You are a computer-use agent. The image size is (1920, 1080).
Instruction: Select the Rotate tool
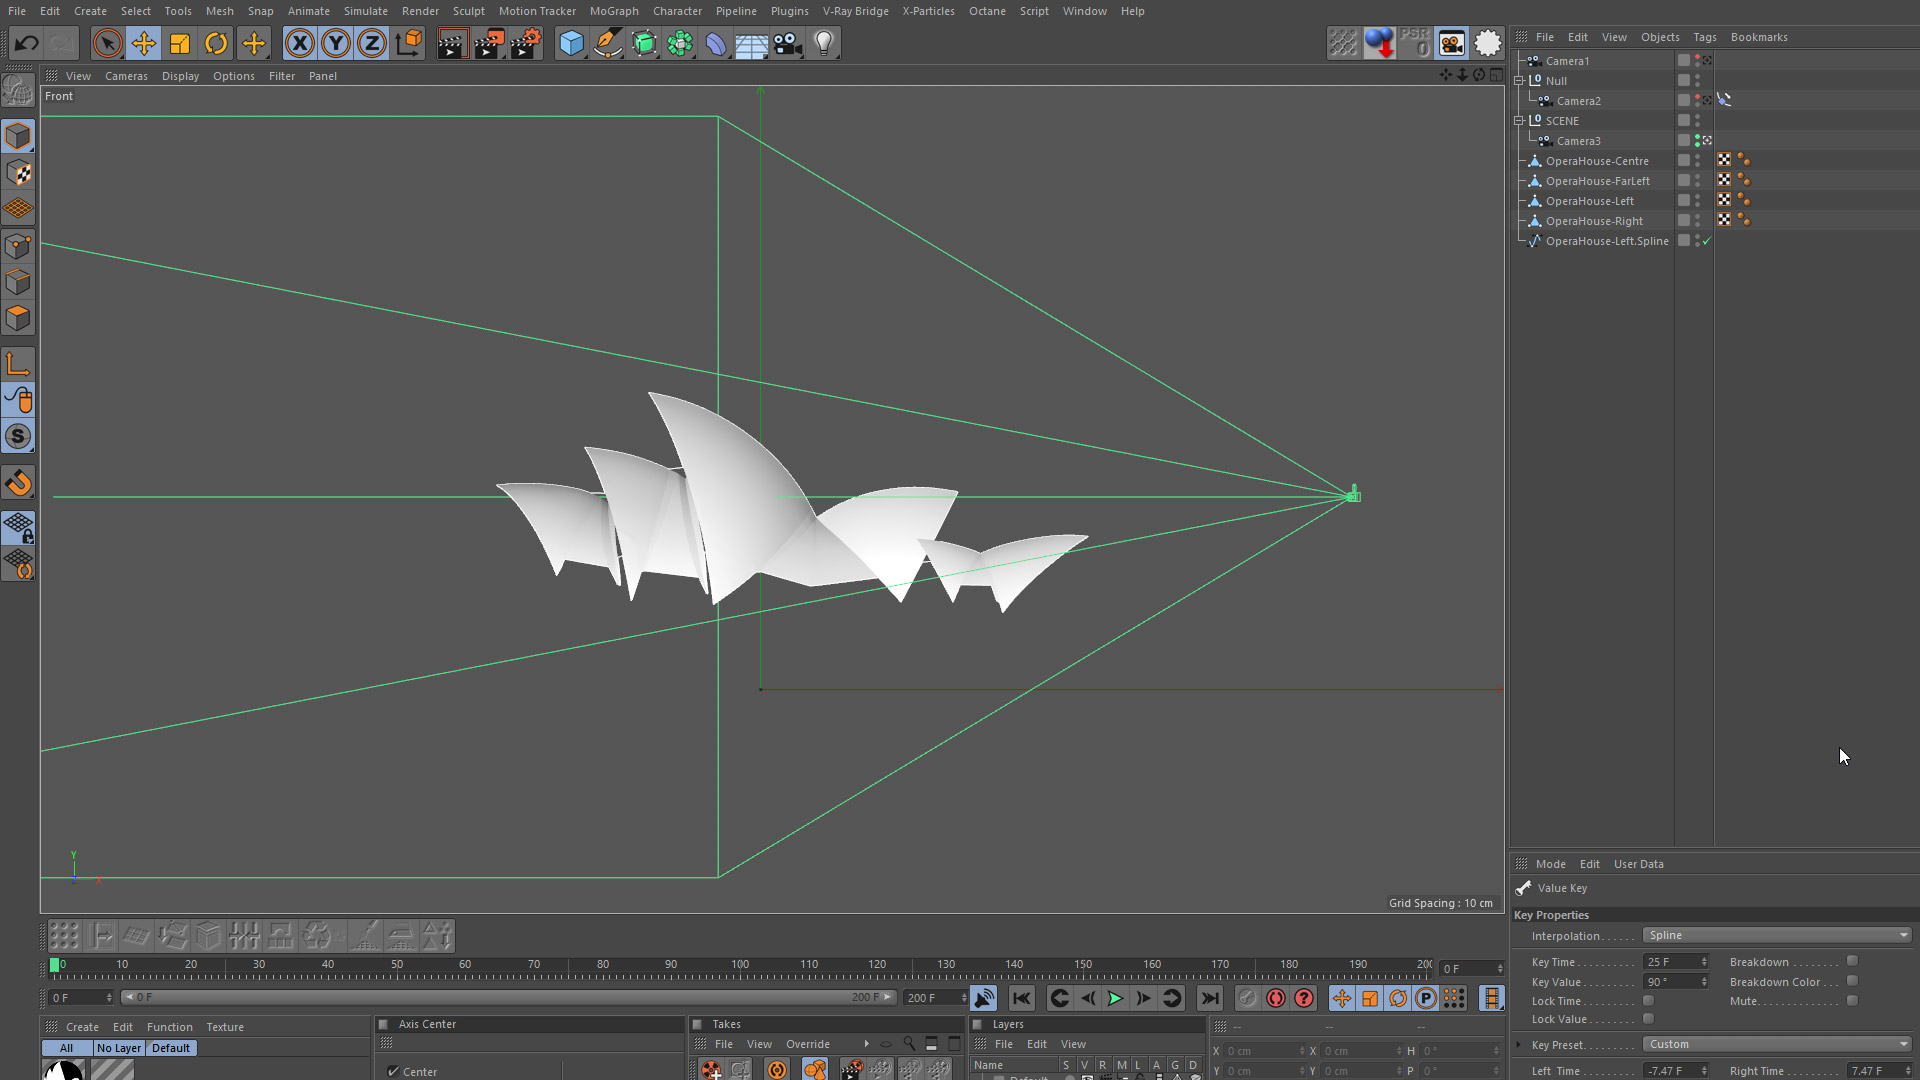[x=216, y=43]
